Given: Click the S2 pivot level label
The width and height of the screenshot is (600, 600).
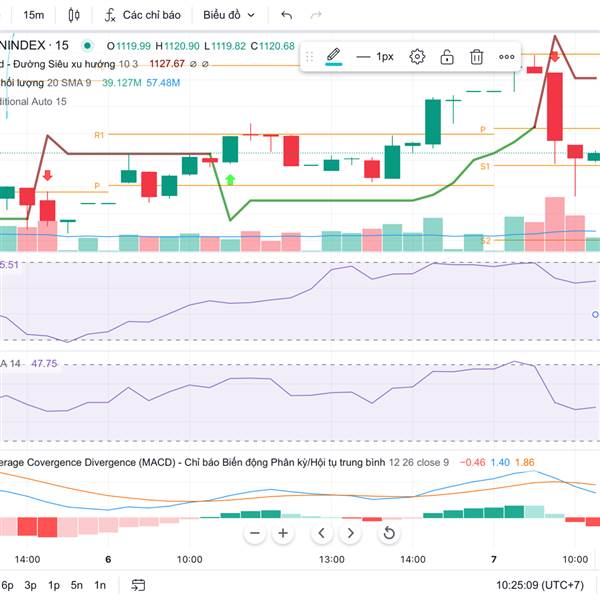Looking at the screenshot, I should pos(485,241).
